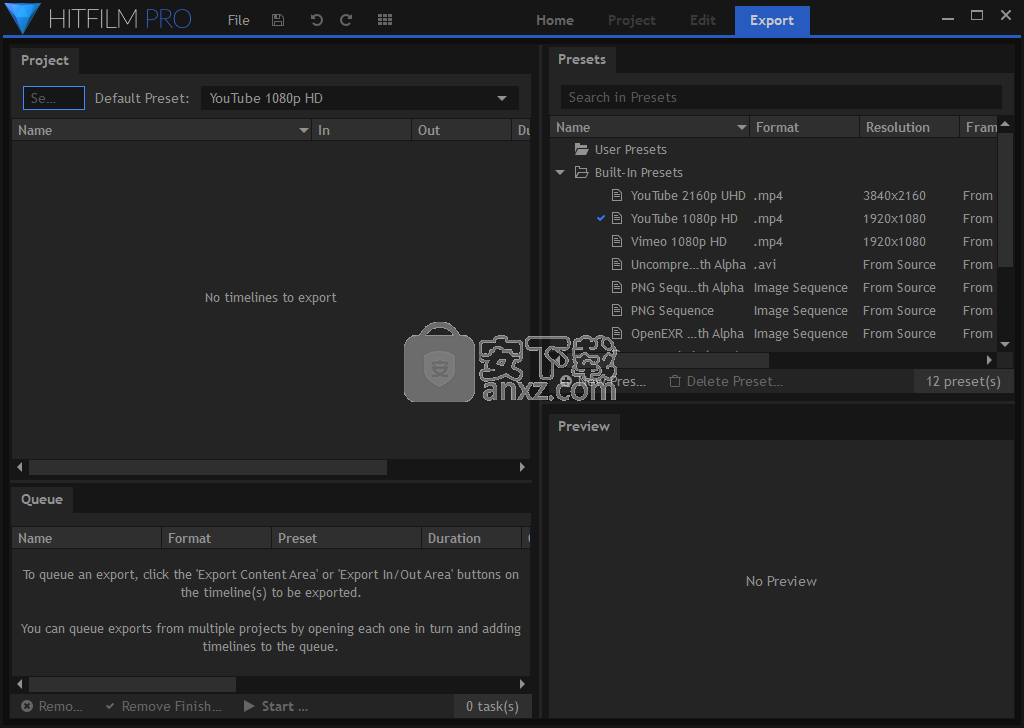Image resolution: width=1024 pixels, height=728 pixels.
Task: Click the Project panel scroll right arrow
Action: coord(522,467)
